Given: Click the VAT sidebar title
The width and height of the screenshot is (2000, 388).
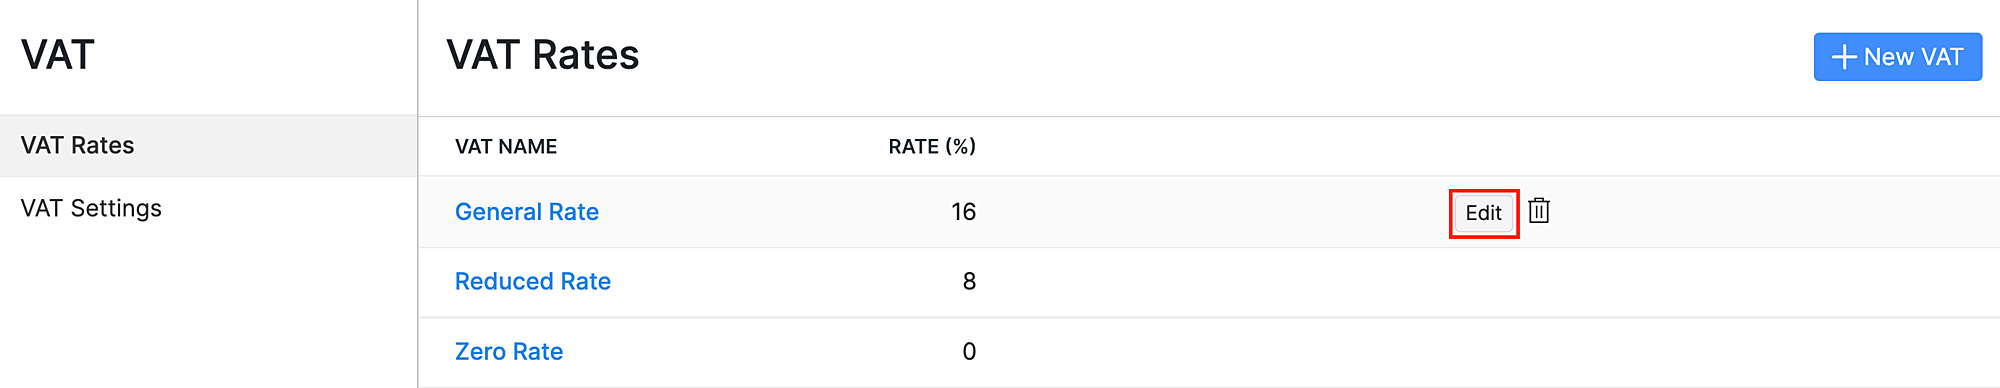Looking at the screenshot, I should [58, 55].
